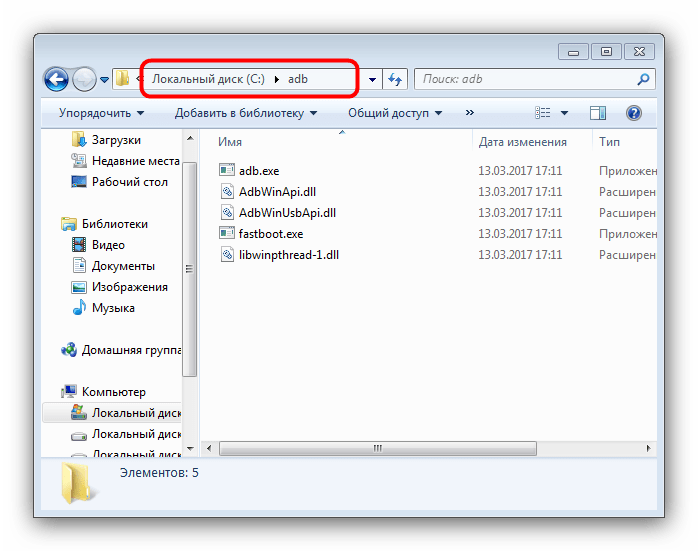Click the horizontal scrollbar left arrow
This screenshot has height=551, width=698.
pyautogui.click(x=209, y=448)
